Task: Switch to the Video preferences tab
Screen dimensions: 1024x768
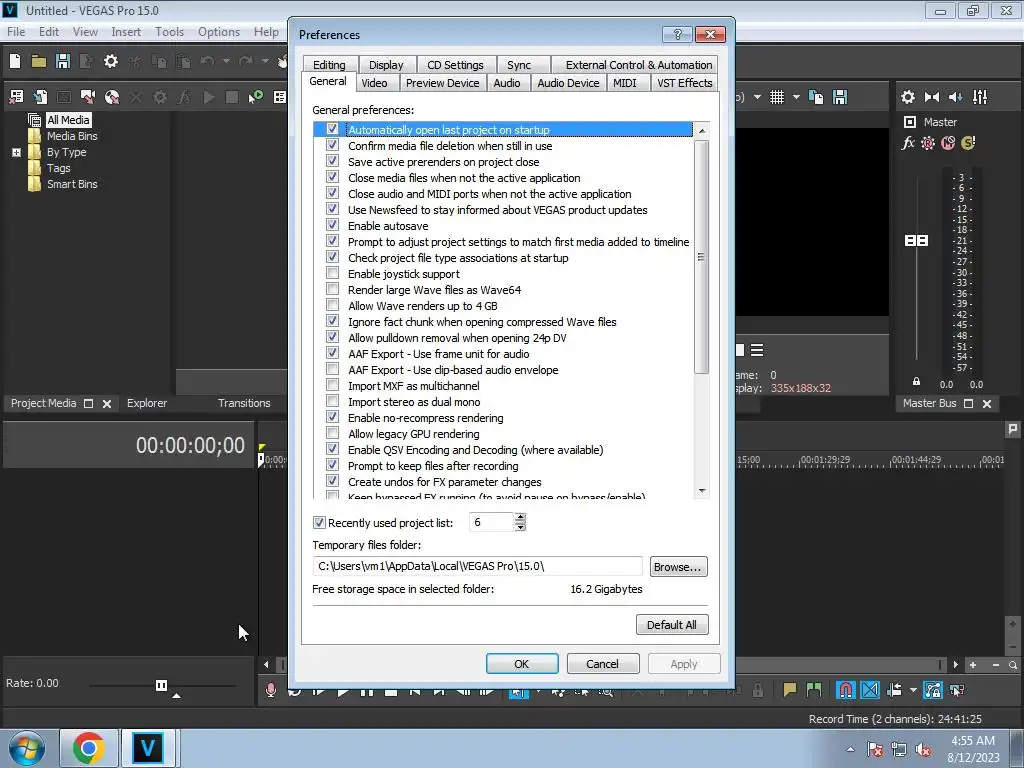Action: point(374,83)
